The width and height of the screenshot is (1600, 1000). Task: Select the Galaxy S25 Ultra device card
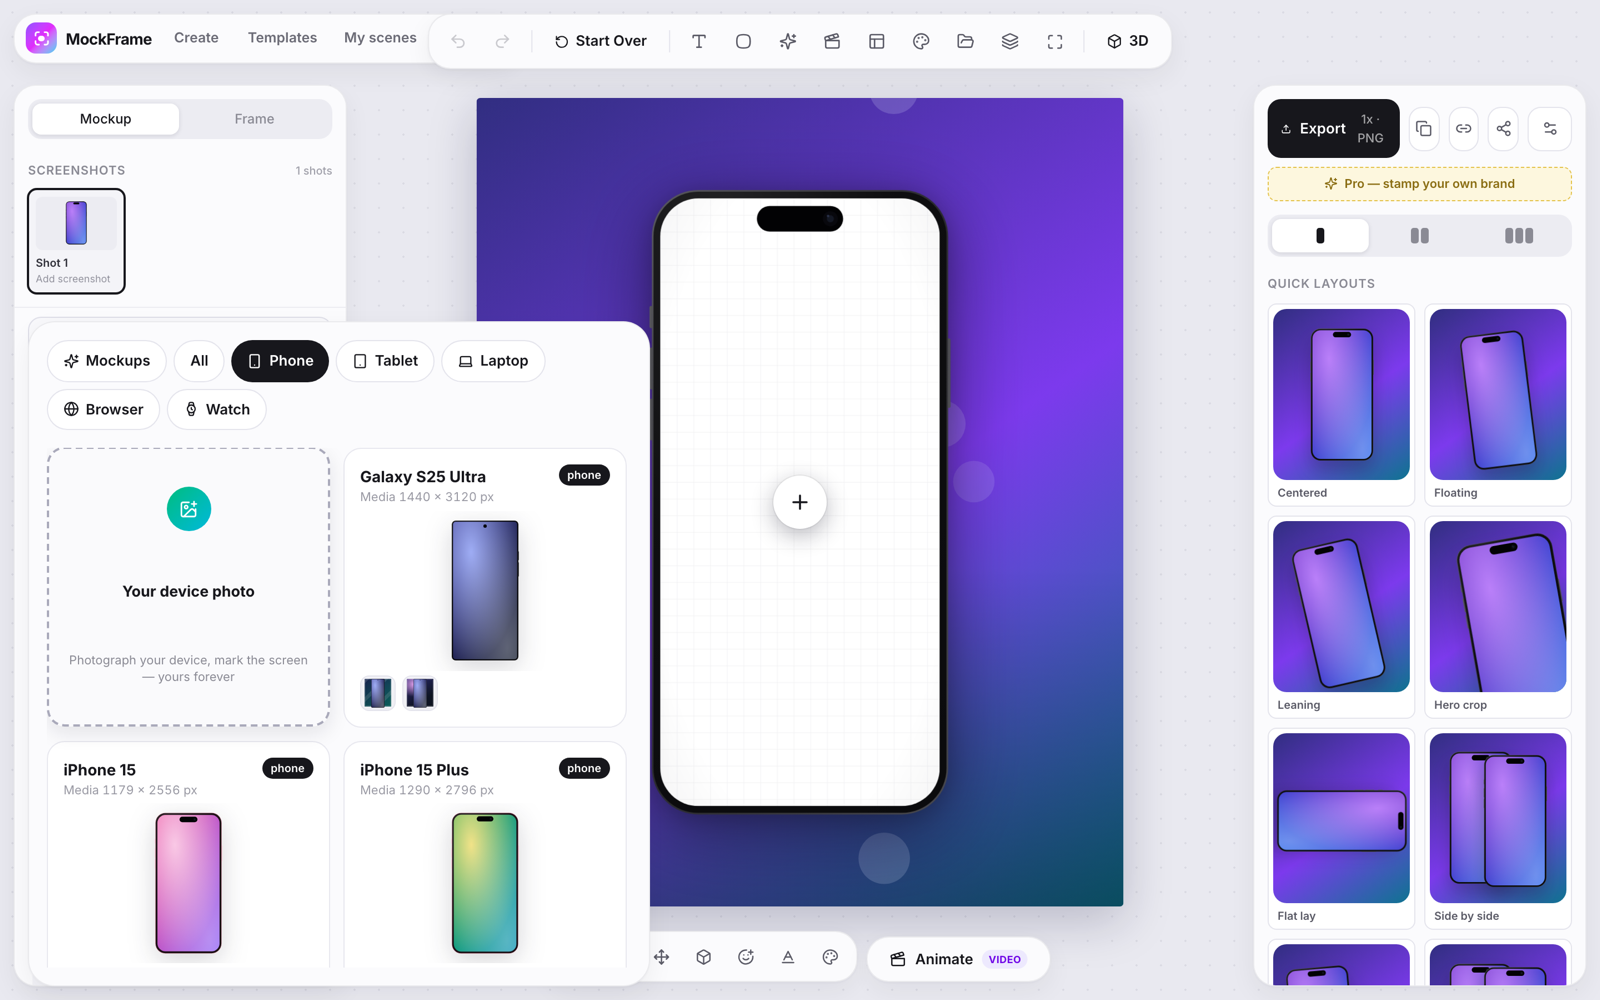tap(485, 587)
